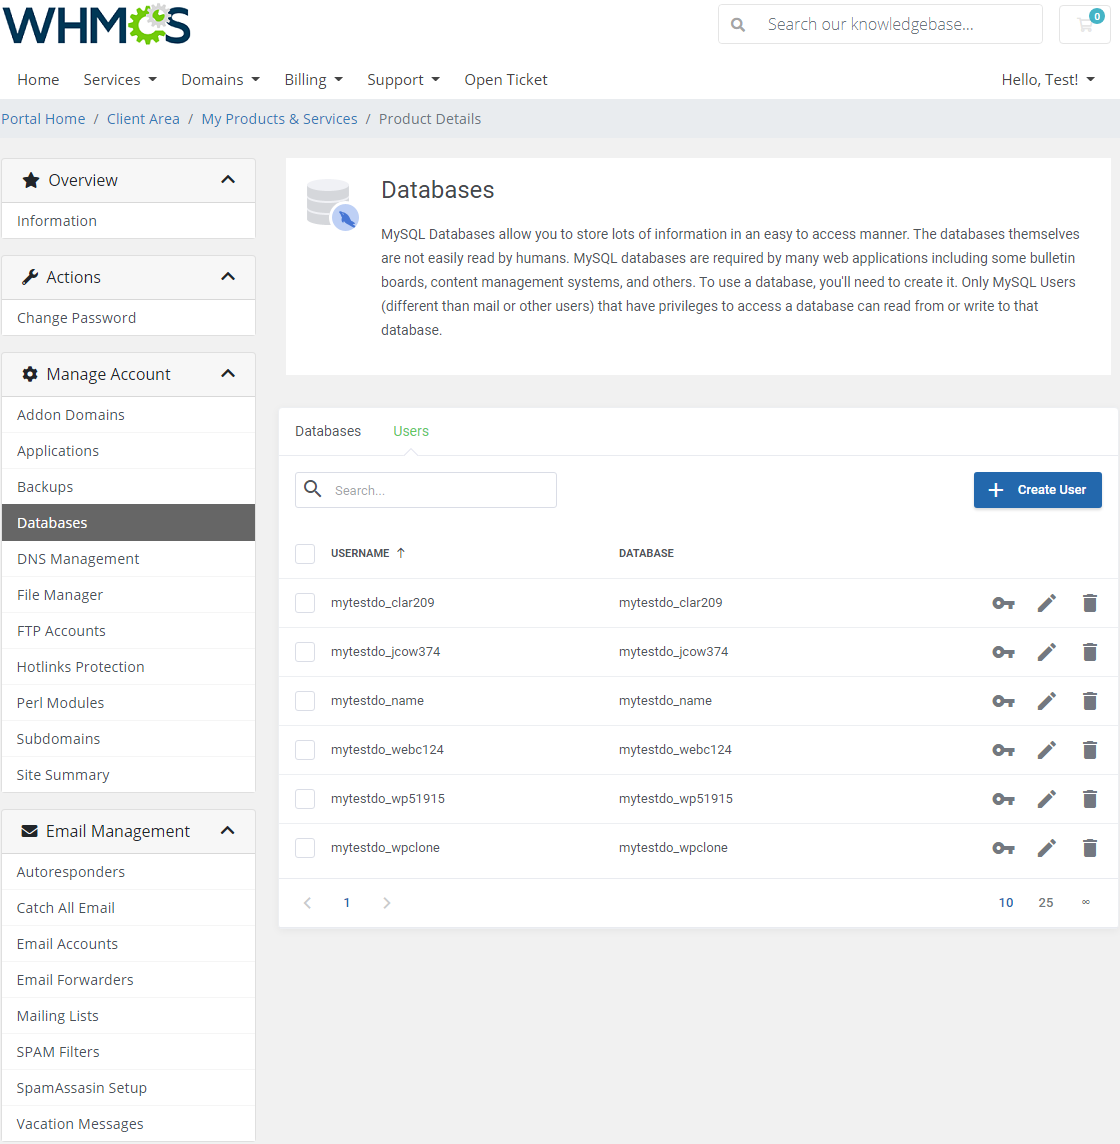The image size is (1120, 1144).
Task: Open the Domains dropdown menu
Action: point(220,80)
